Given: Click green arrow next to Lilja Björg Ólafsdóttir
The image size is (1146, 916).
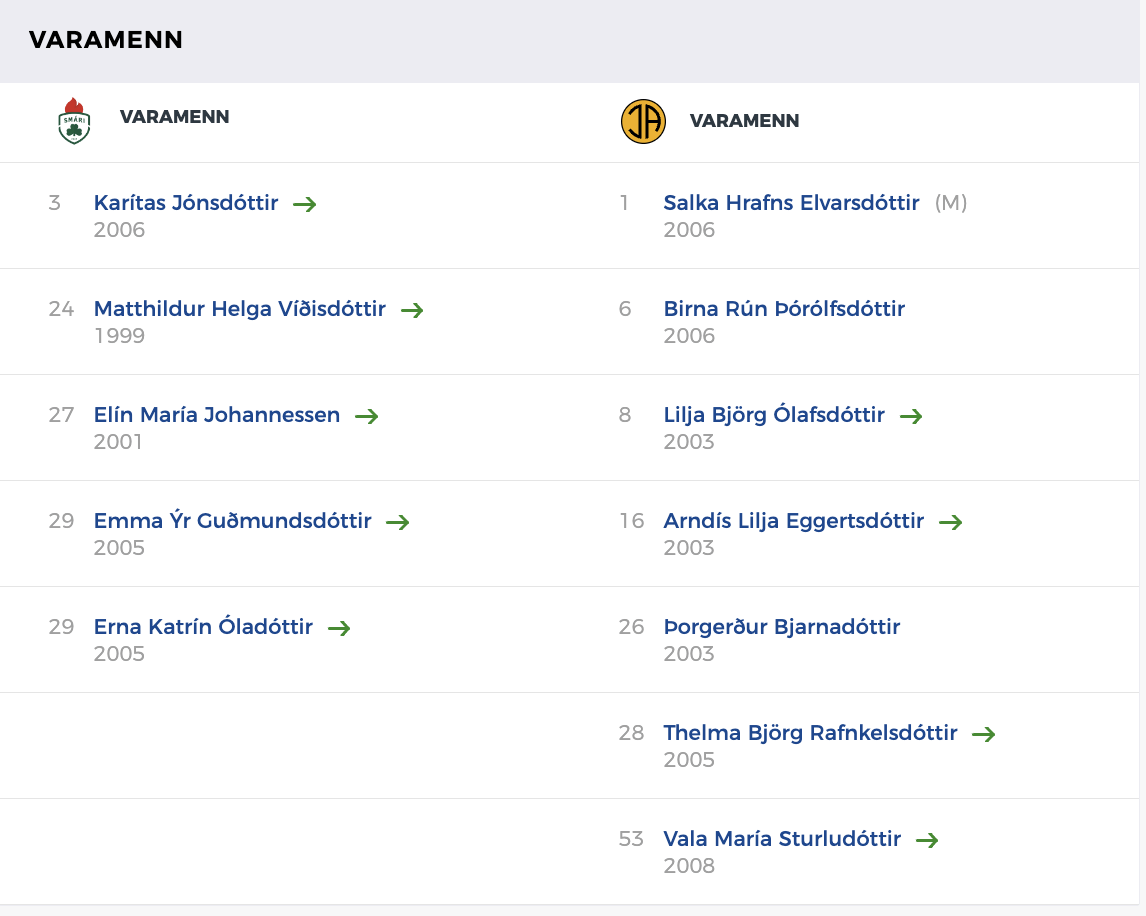Looking at the screenshot, I should tap(911, 416).
